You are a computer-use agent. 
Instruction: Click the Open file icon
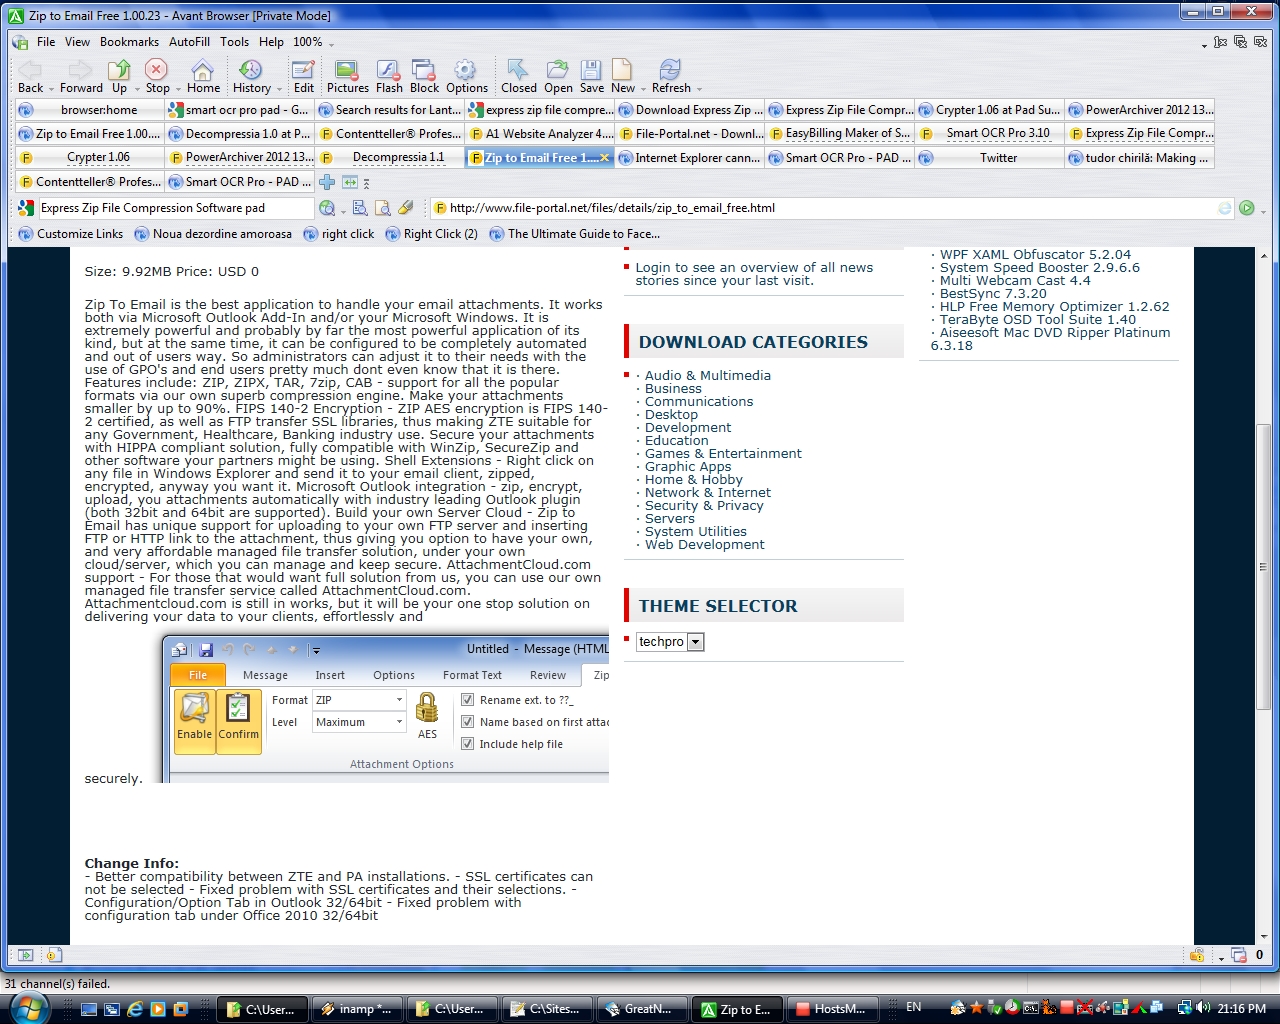[558, 69]
